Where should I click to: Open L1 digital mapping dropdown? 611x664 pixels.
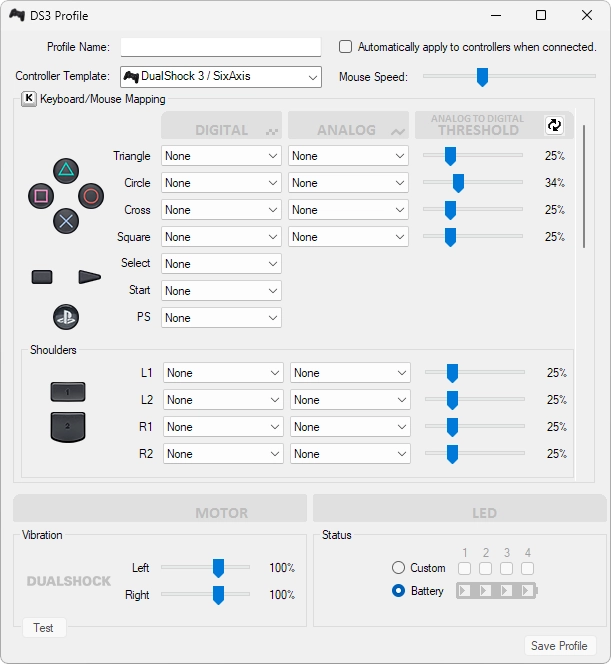click(223, 373)
